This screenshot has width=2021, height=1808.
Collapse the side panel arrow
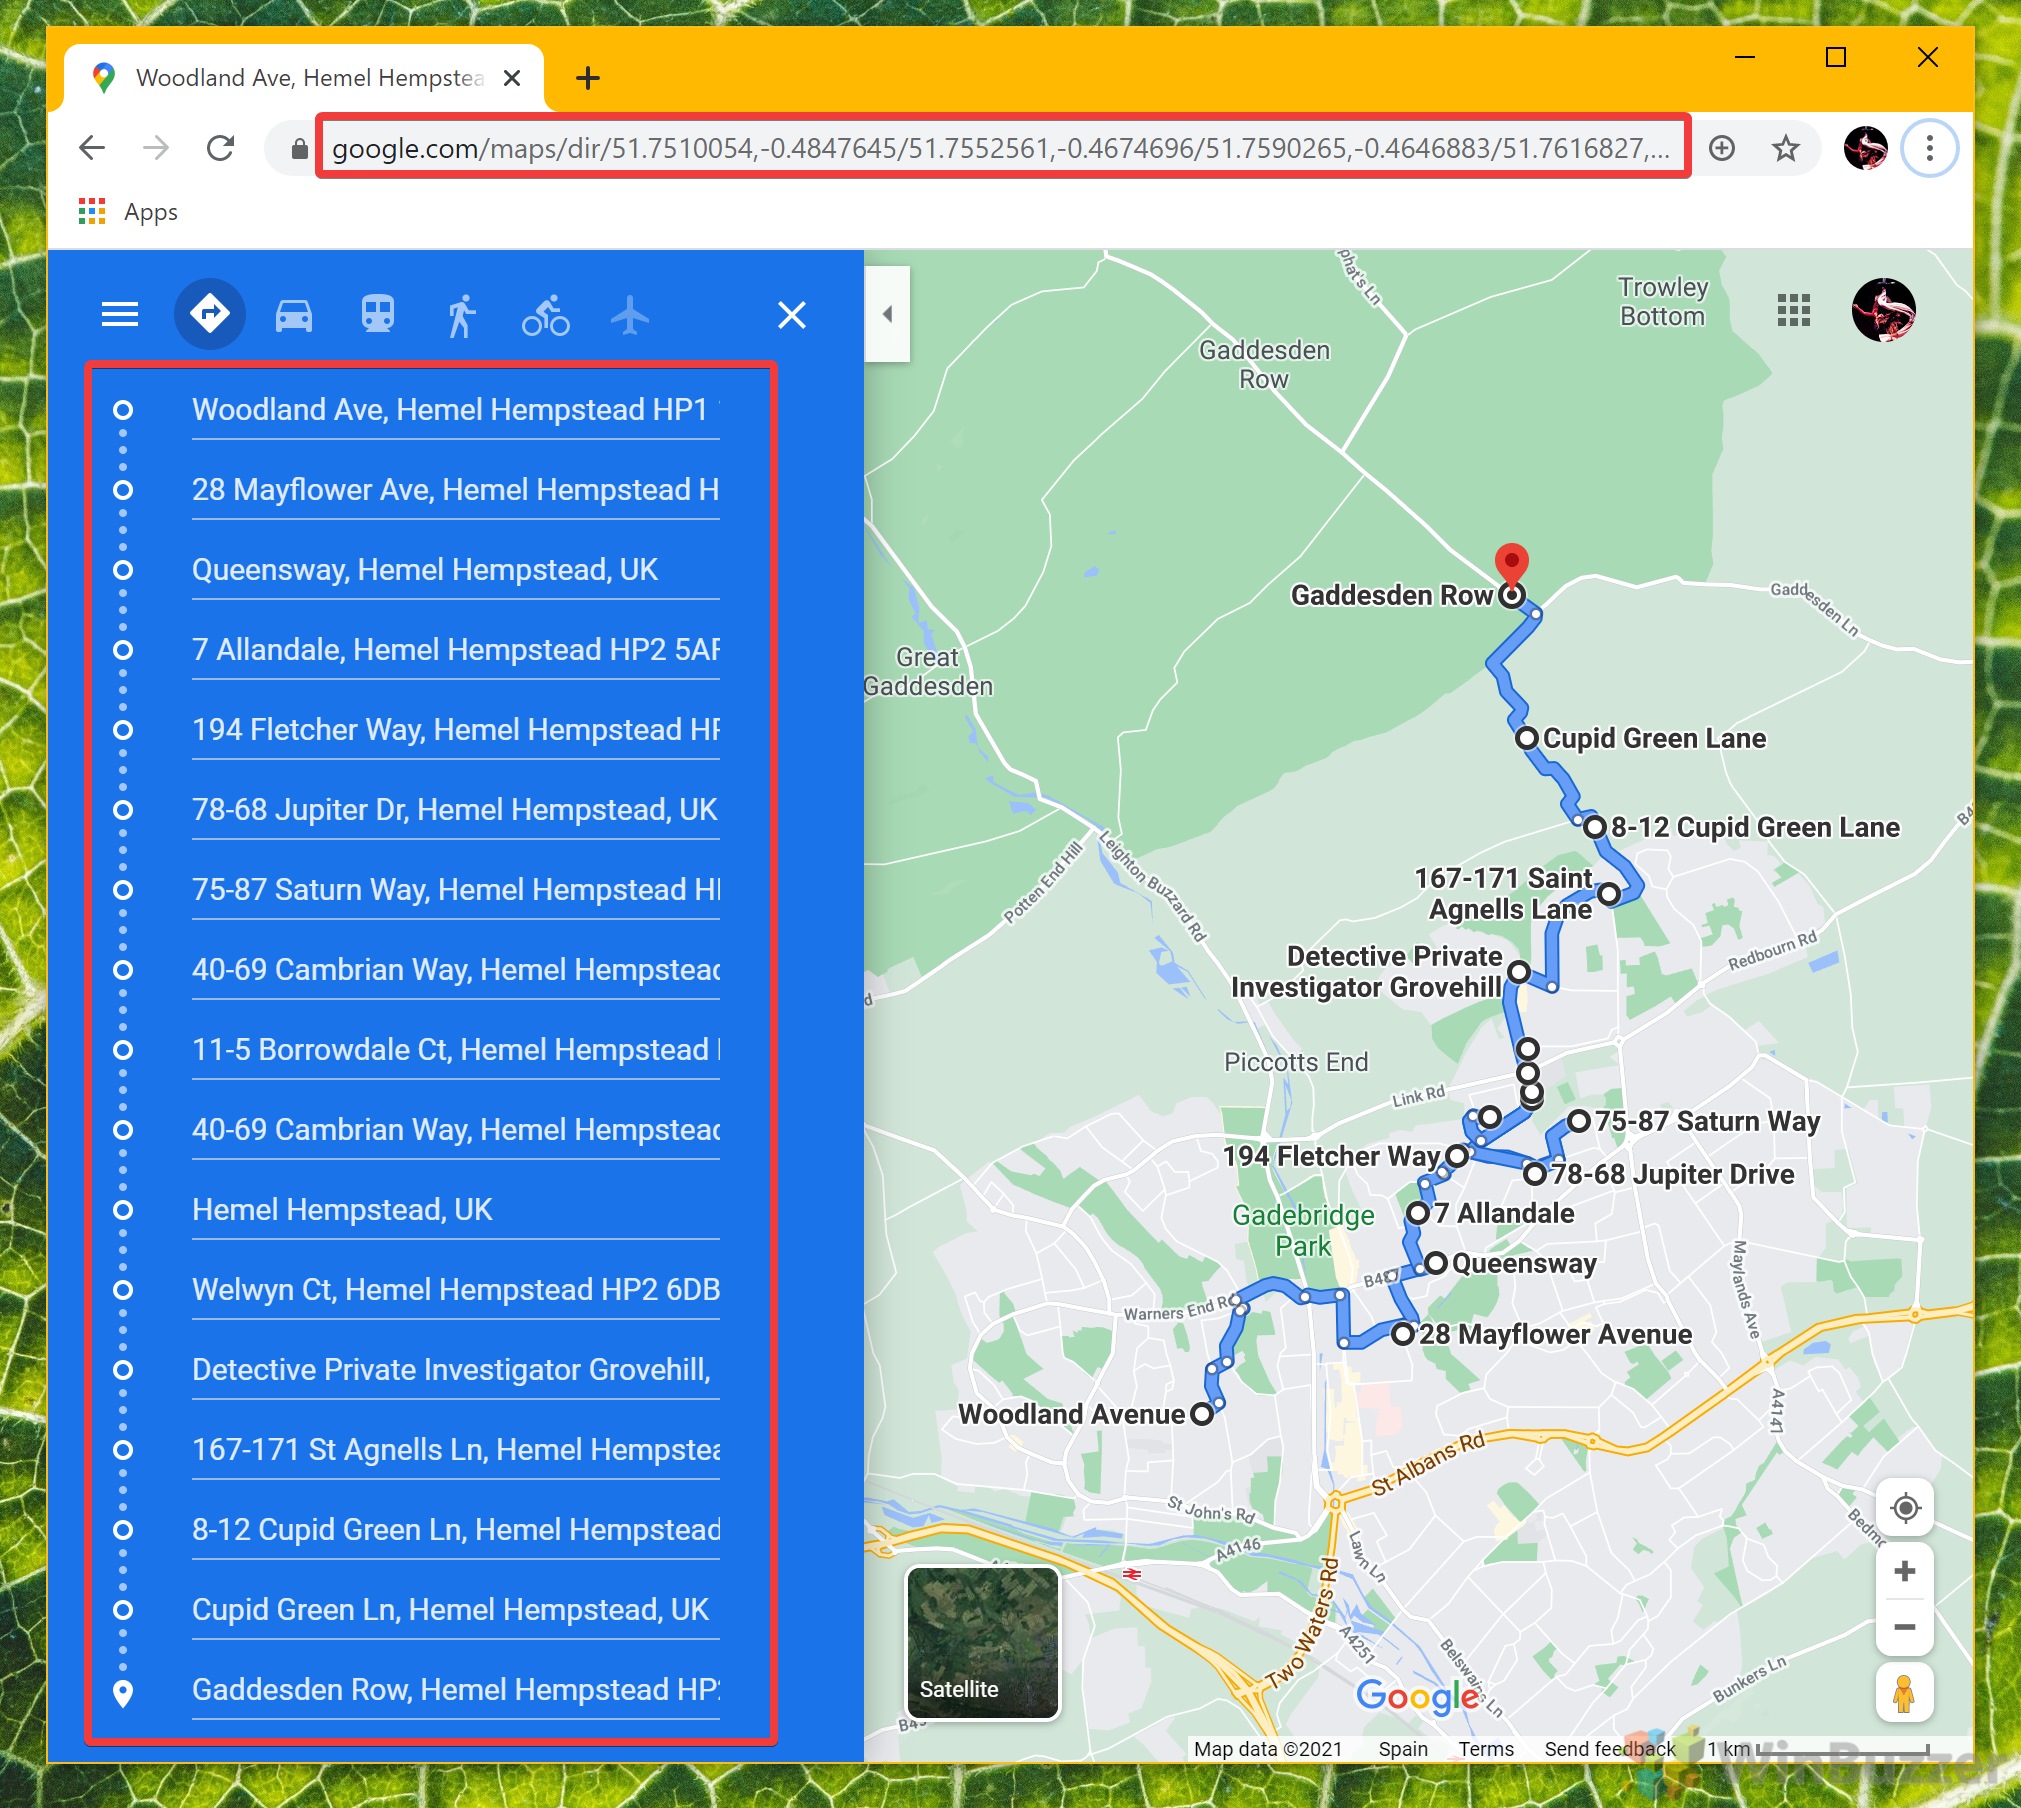point(887,314)
